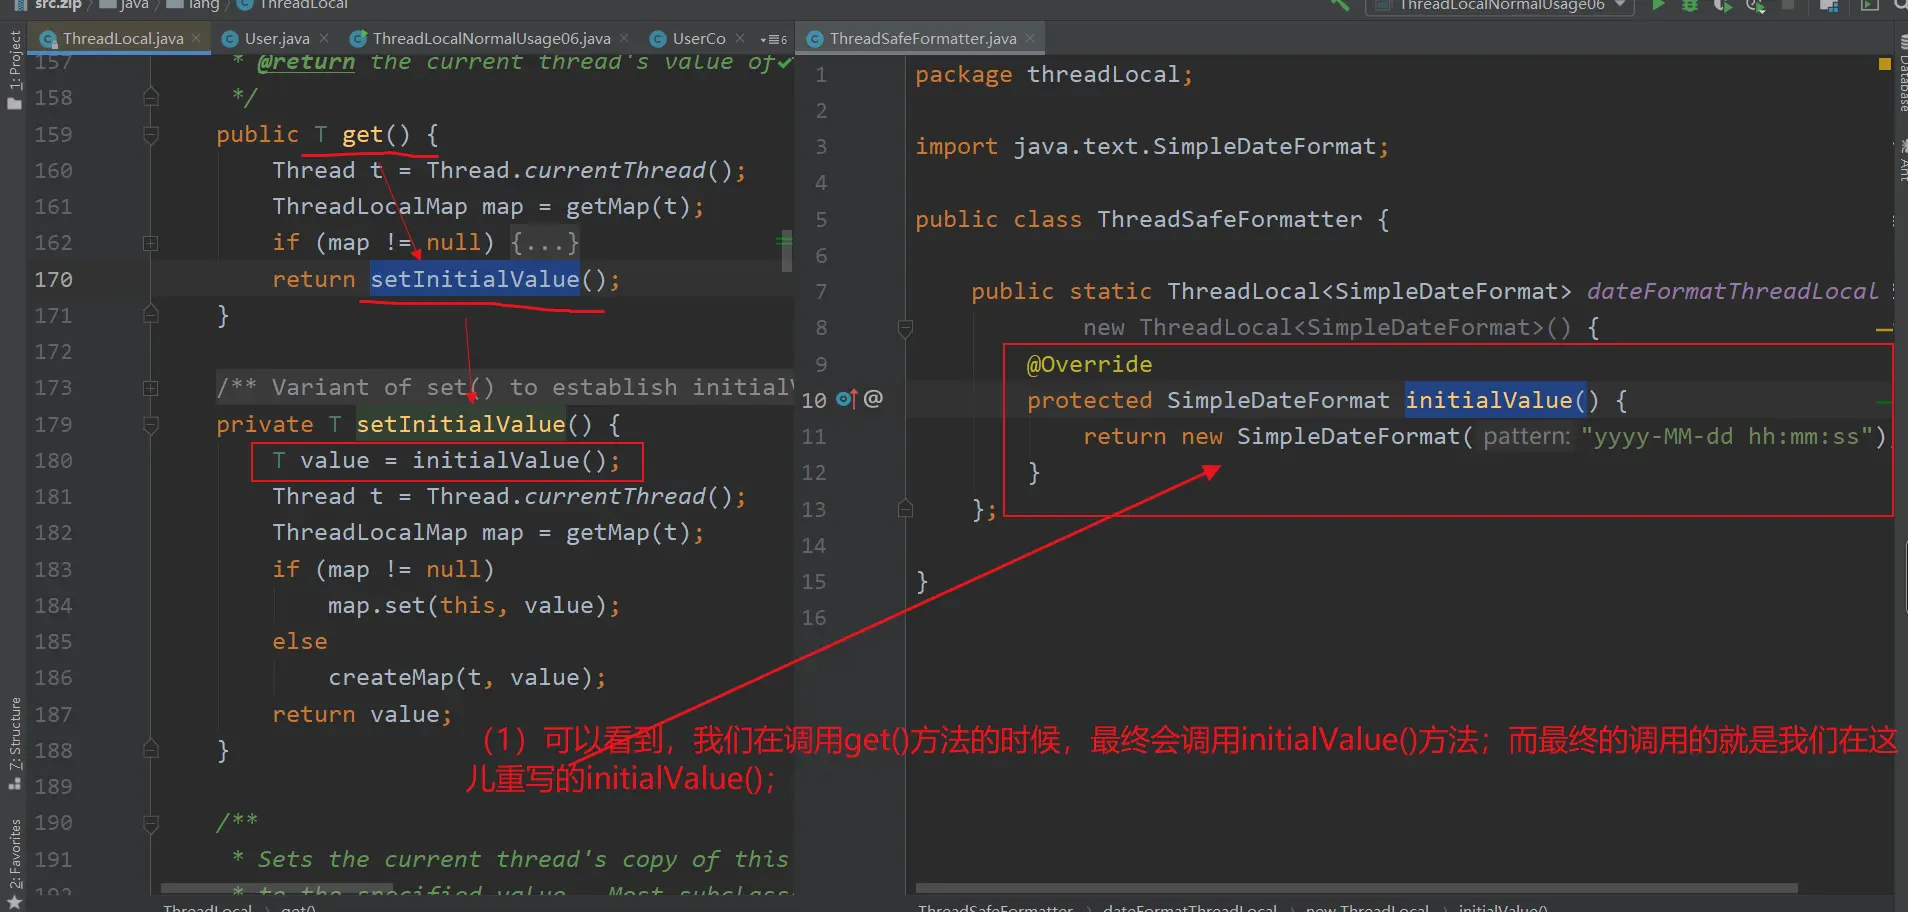Click the get() method name on line 159
Viewport: 1908px width, 912px height.
(362, 135)
